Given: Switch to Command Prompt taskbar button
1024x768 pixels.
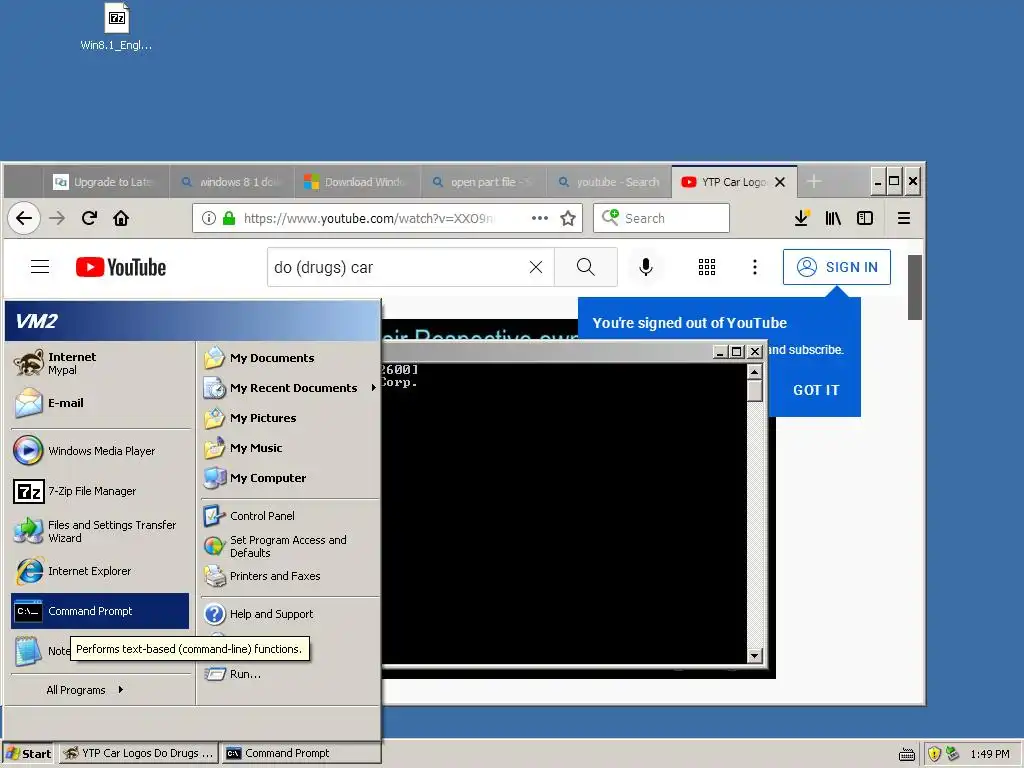Looking at the screenshot, I should coord(300,753).
